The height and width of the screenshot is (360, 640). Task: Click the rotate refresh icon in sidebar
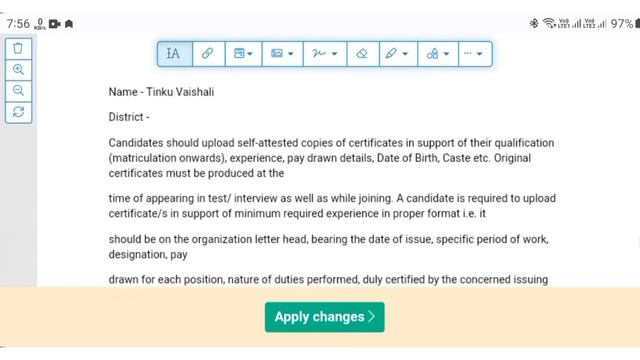coord(18,112)
